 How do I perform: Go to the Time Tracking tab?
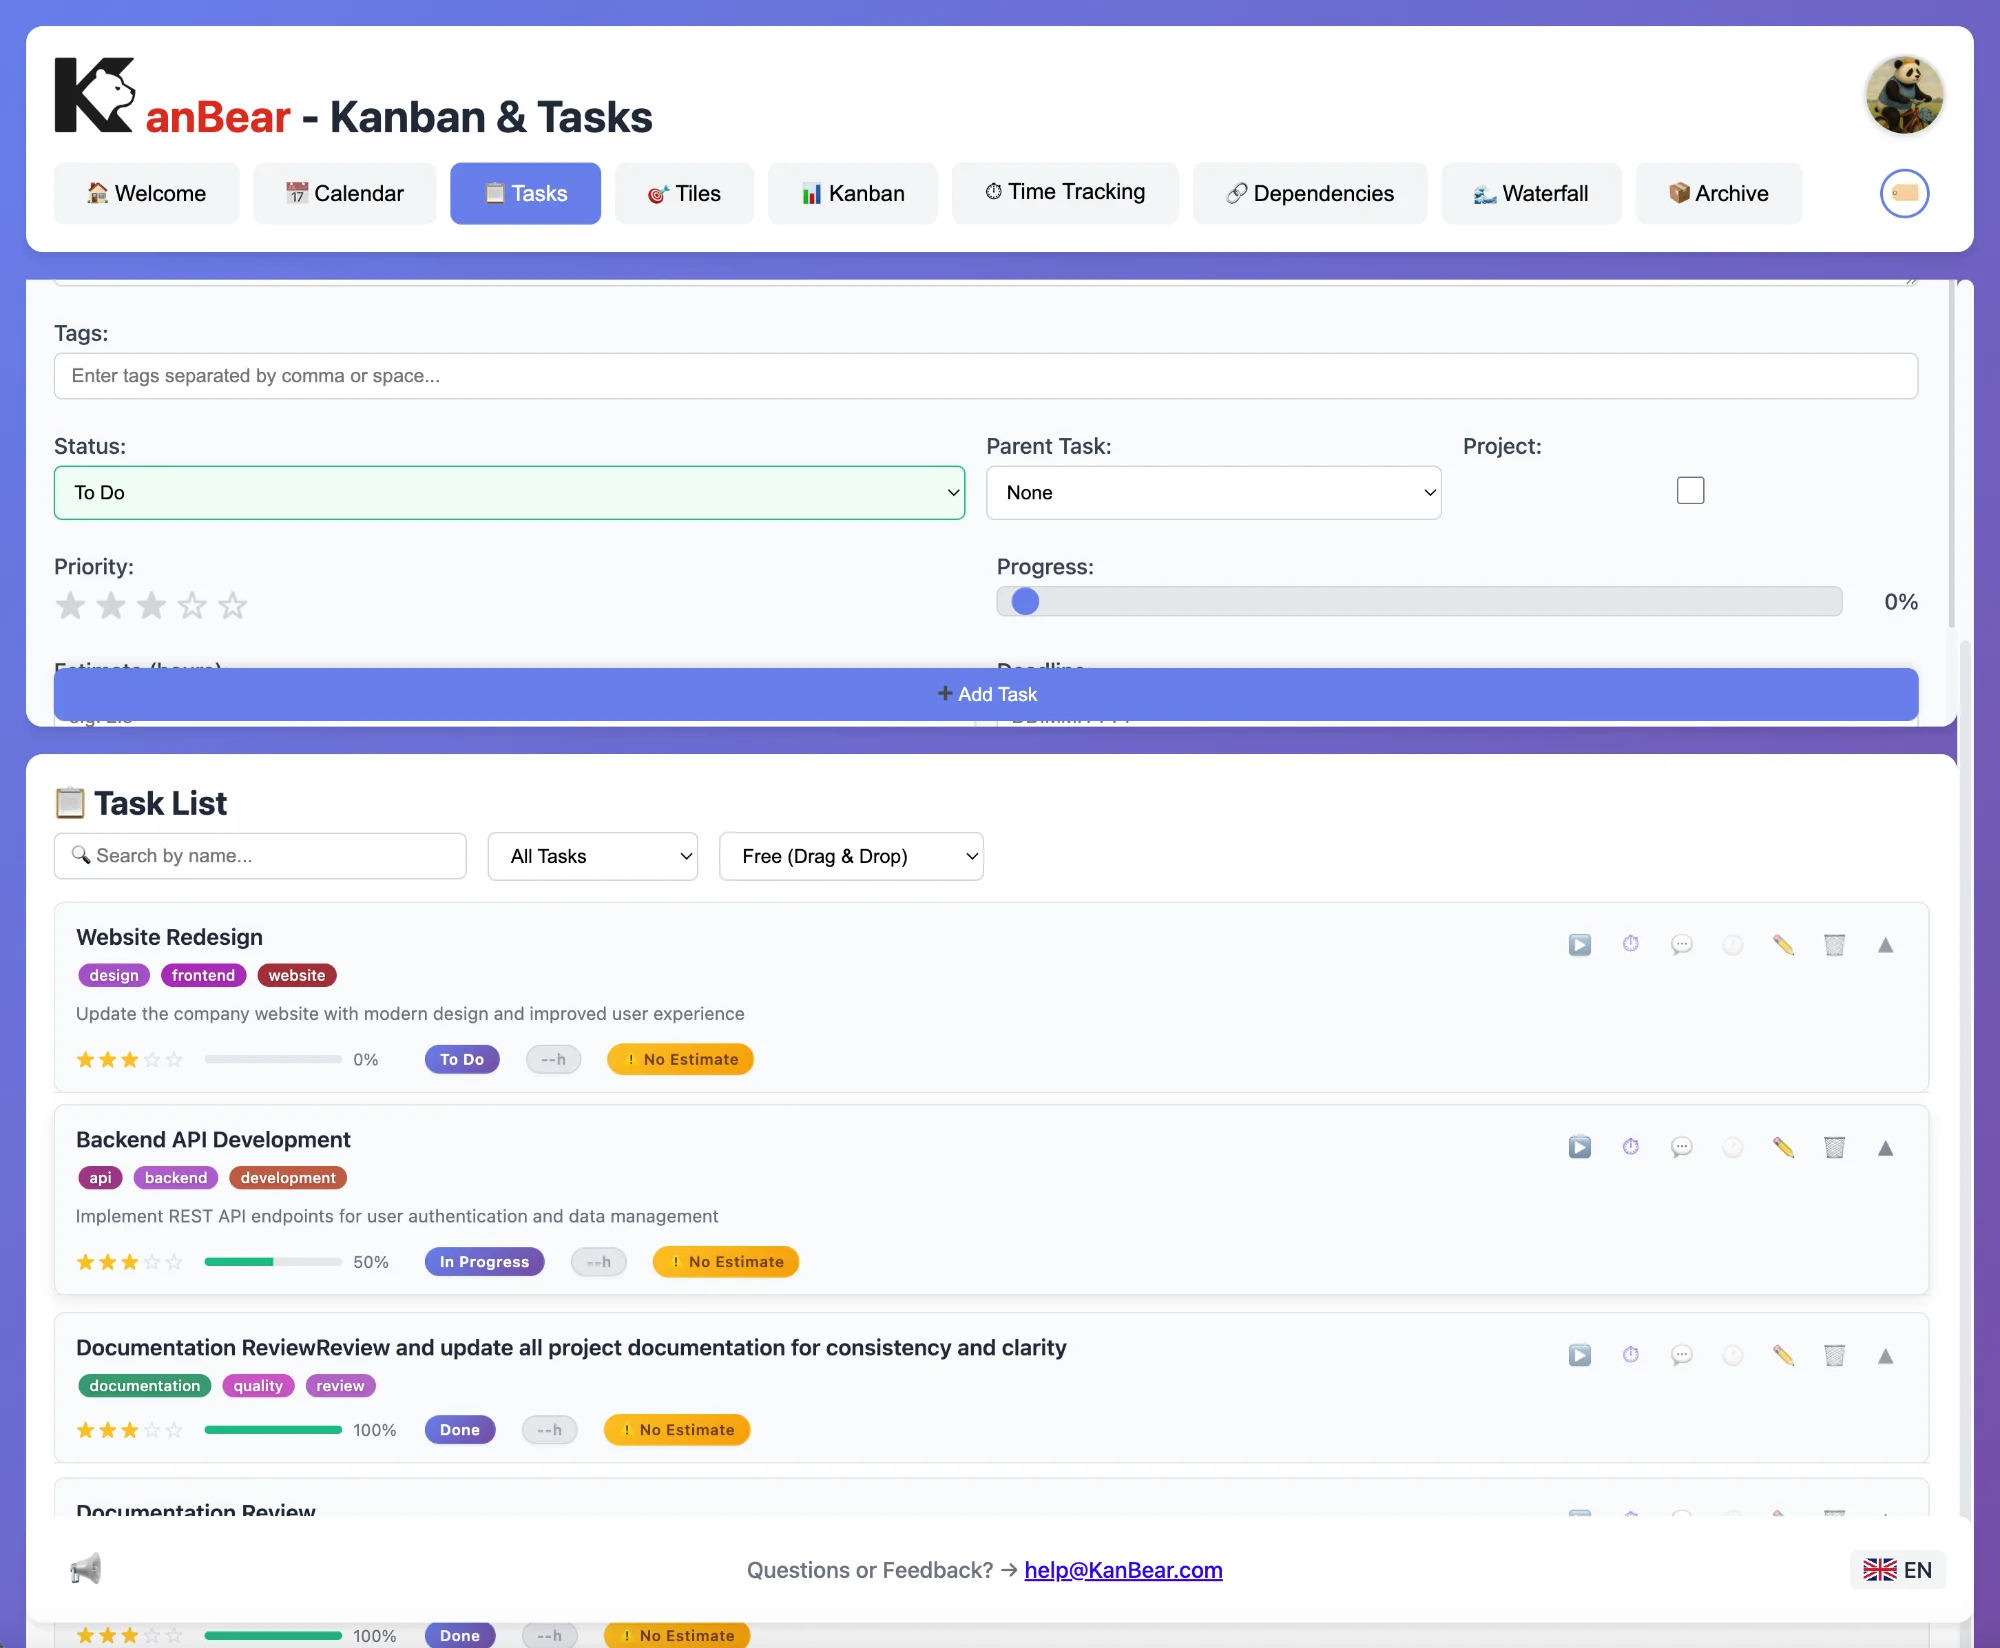pos(1065,193)
